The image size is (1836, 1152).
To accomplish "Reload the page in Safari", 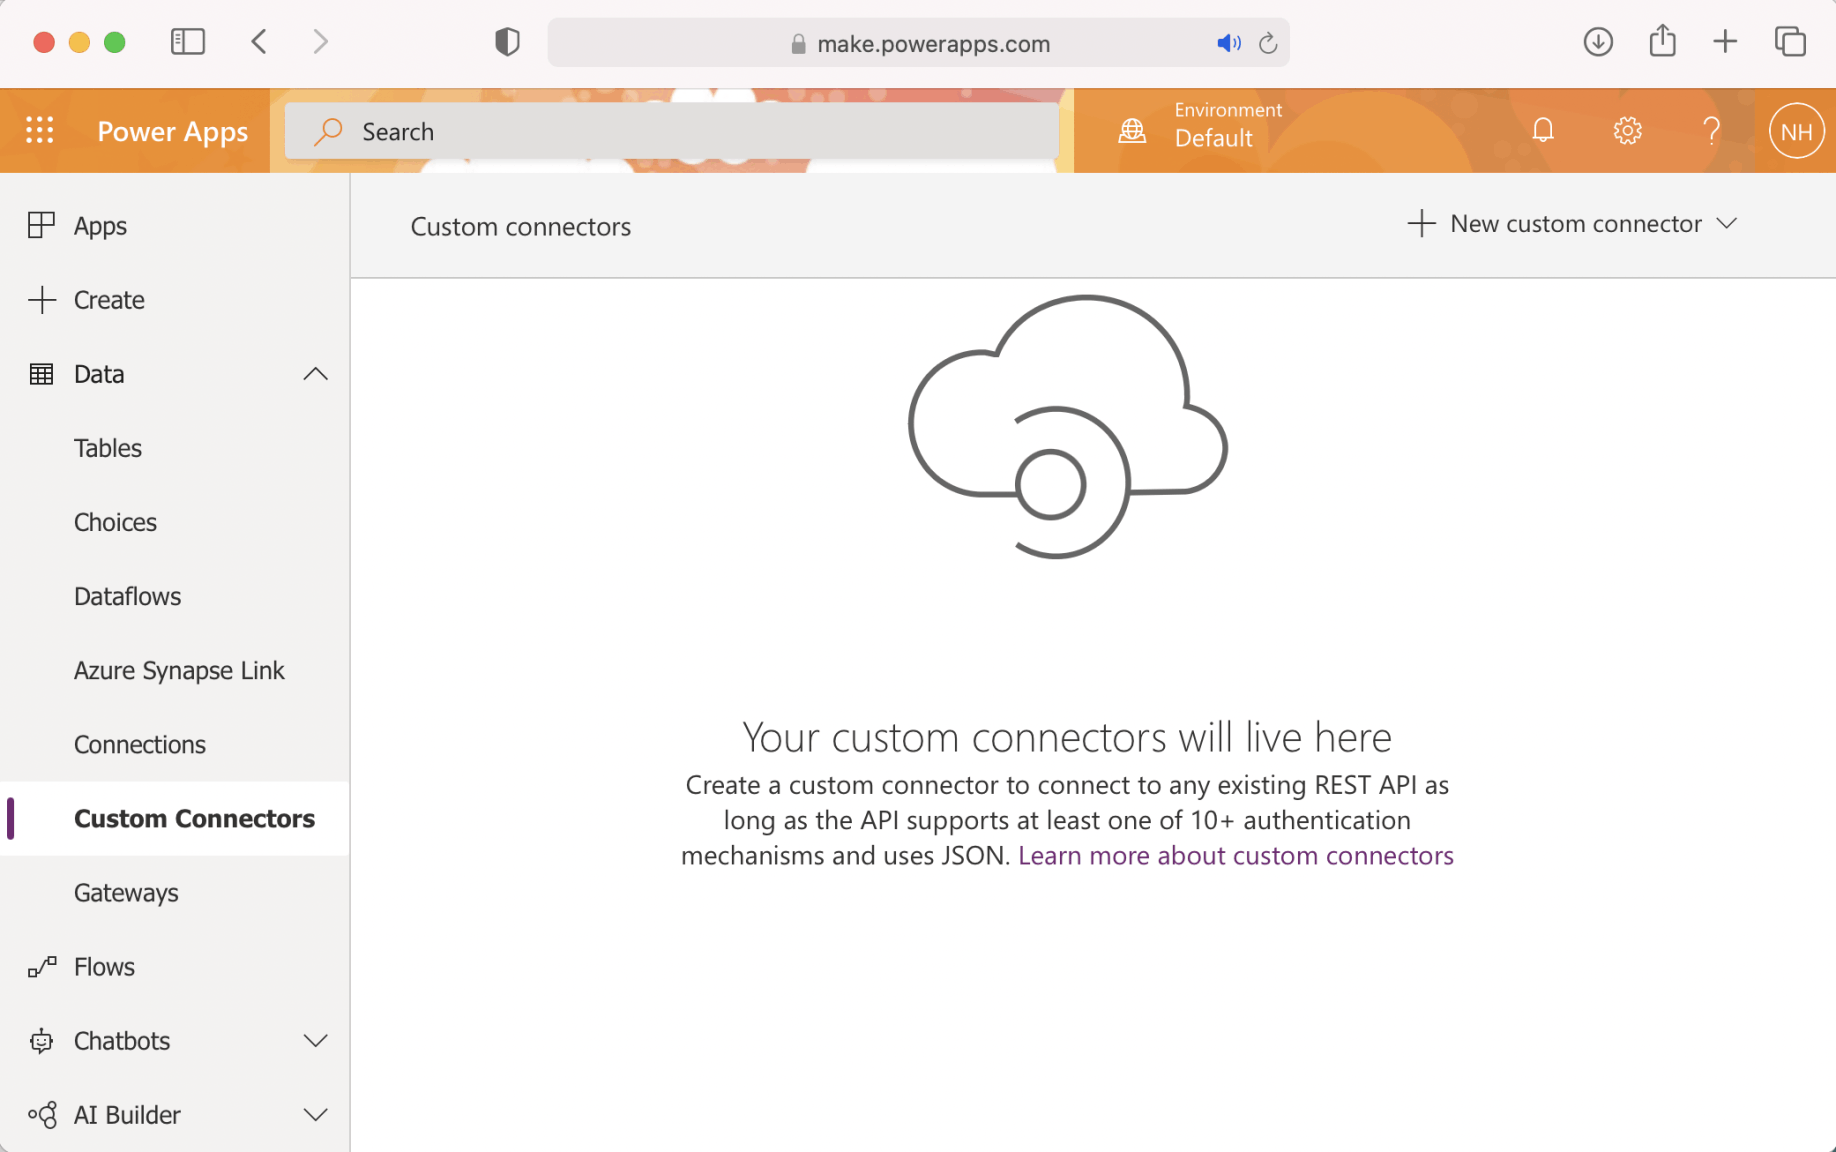I will [x=1268, y=43].
